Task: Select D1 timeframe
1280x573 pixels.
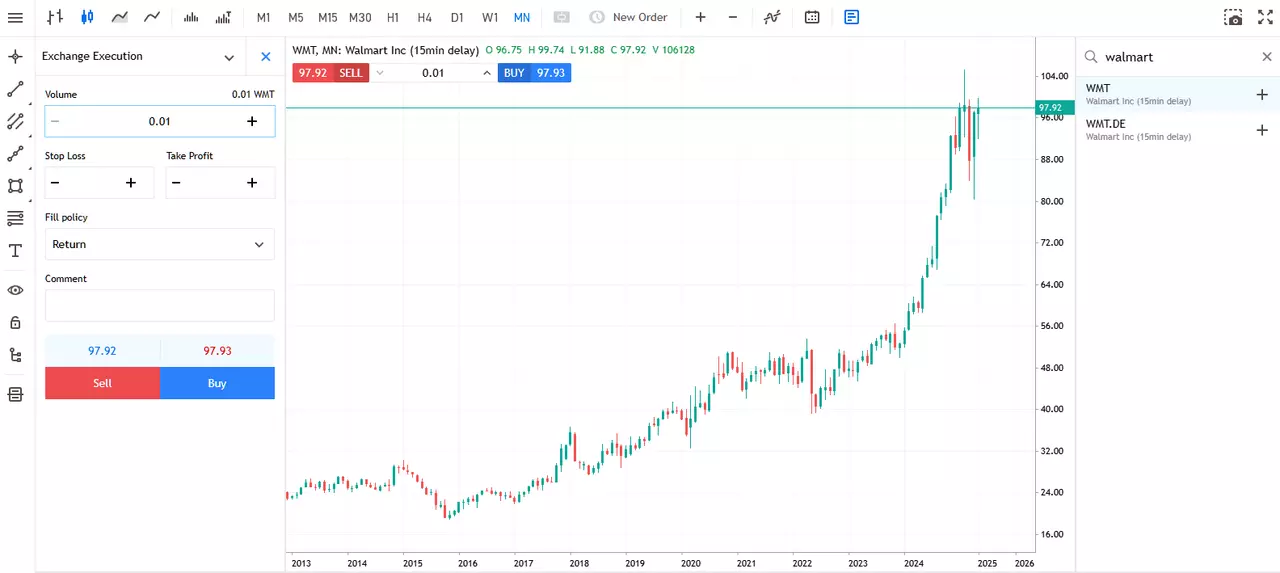Action: tap(457, 17)
